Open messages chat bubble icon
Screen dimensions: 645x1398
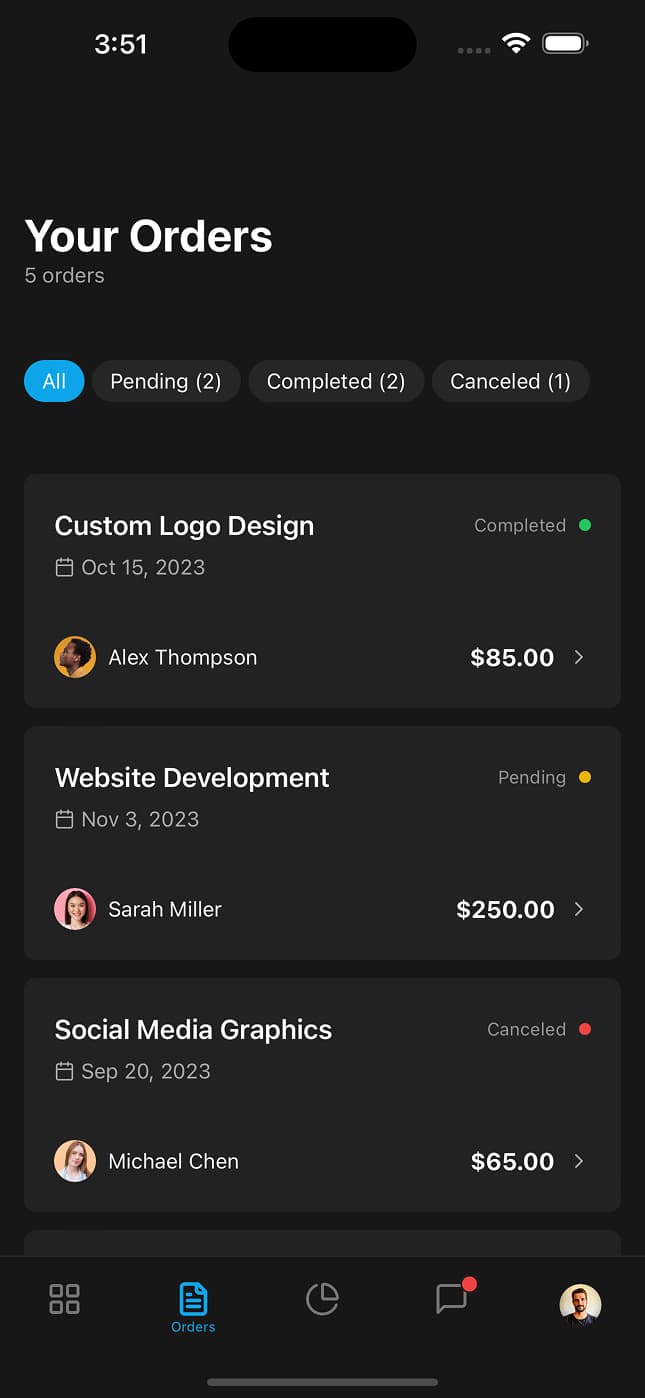(x=452, y=1299)
